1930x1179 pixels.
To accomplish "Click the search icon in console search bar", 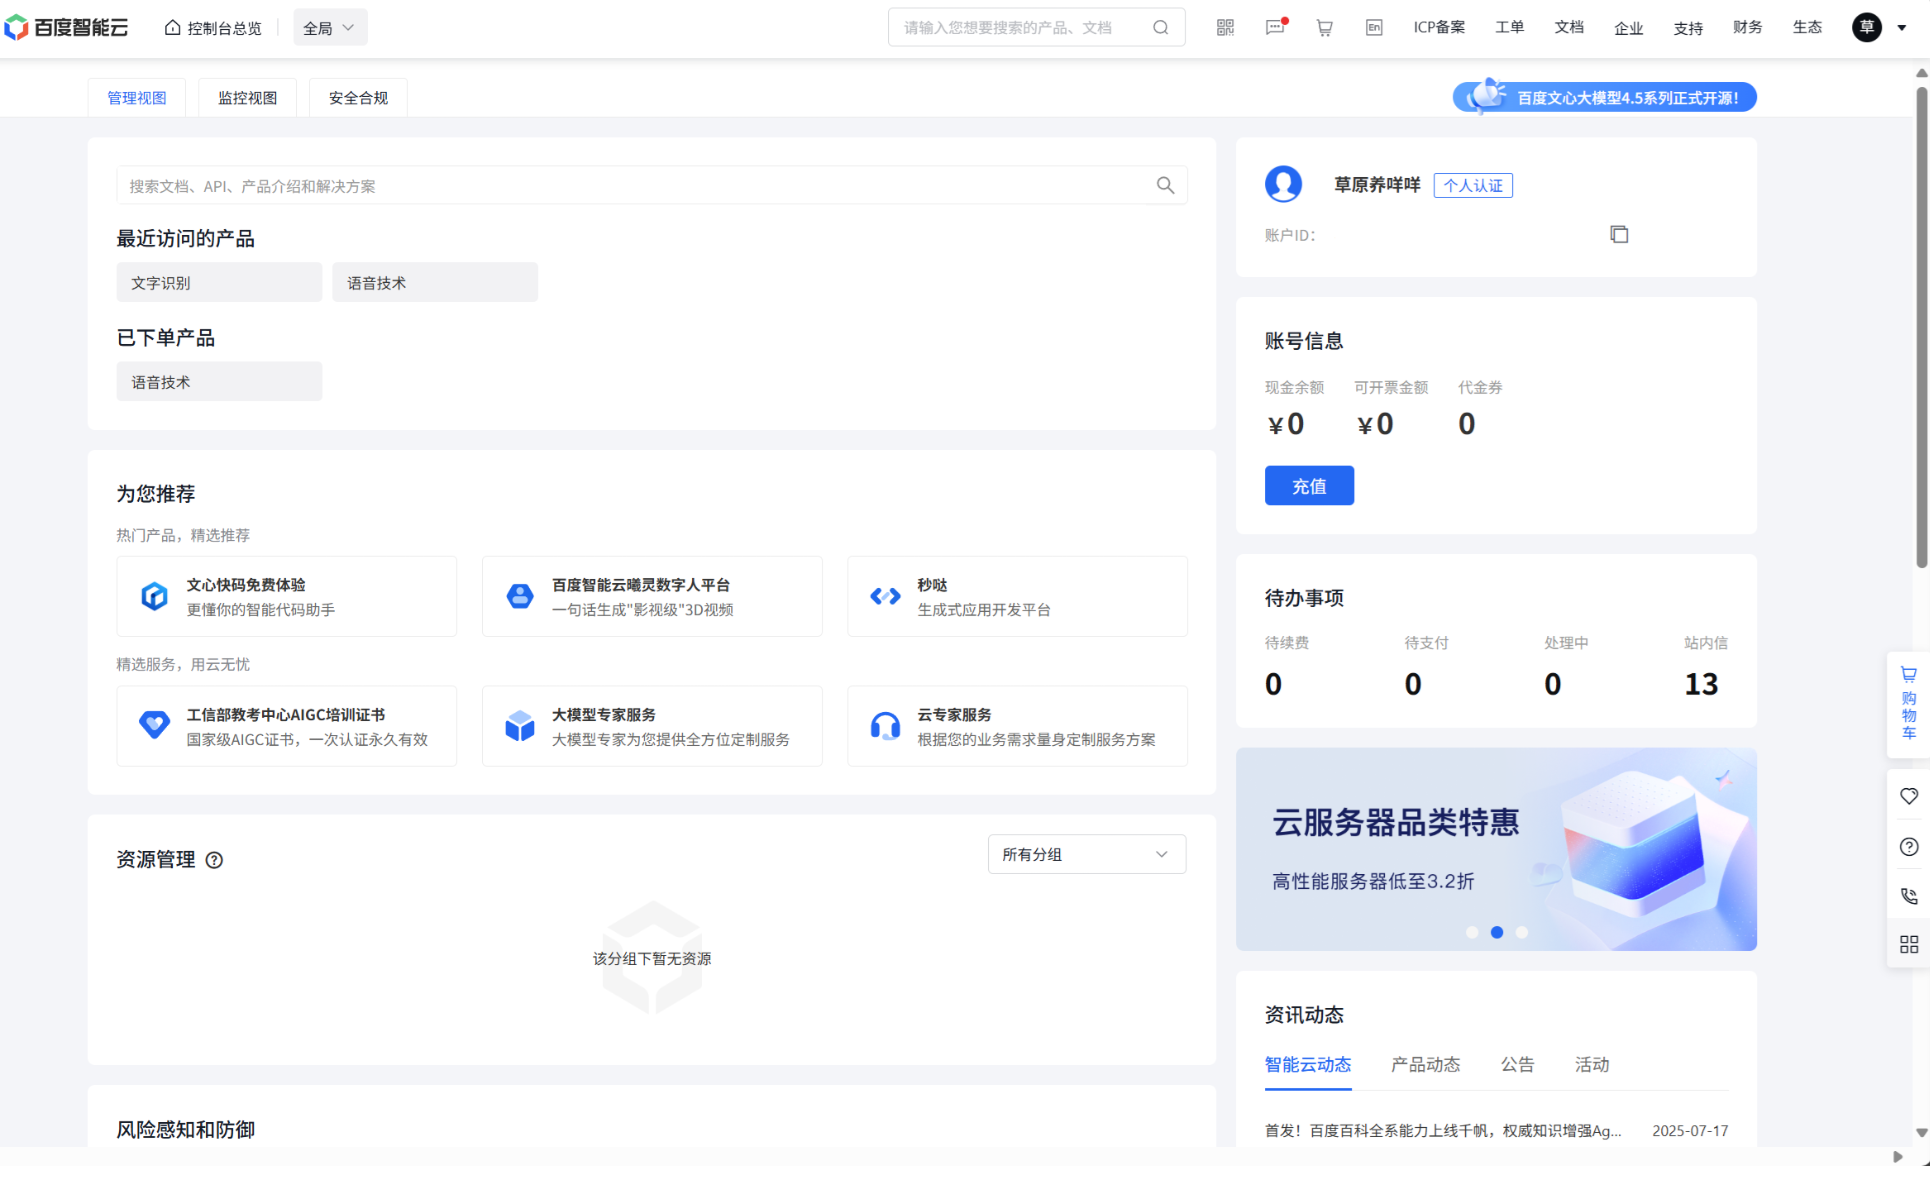I will point(1165,185).
